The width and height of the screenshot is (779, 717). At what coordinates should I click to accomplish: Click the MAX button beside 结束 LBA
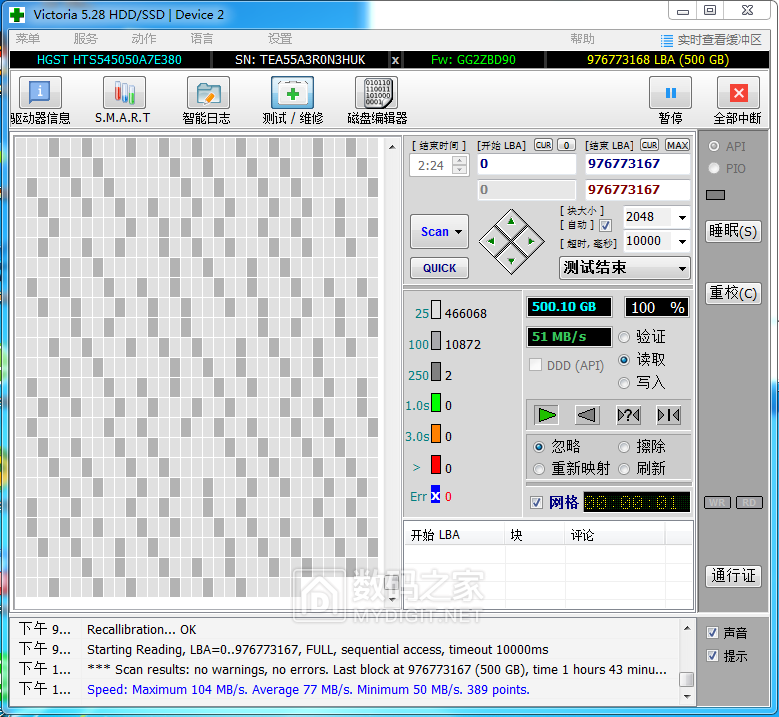(x=678, y=145)
